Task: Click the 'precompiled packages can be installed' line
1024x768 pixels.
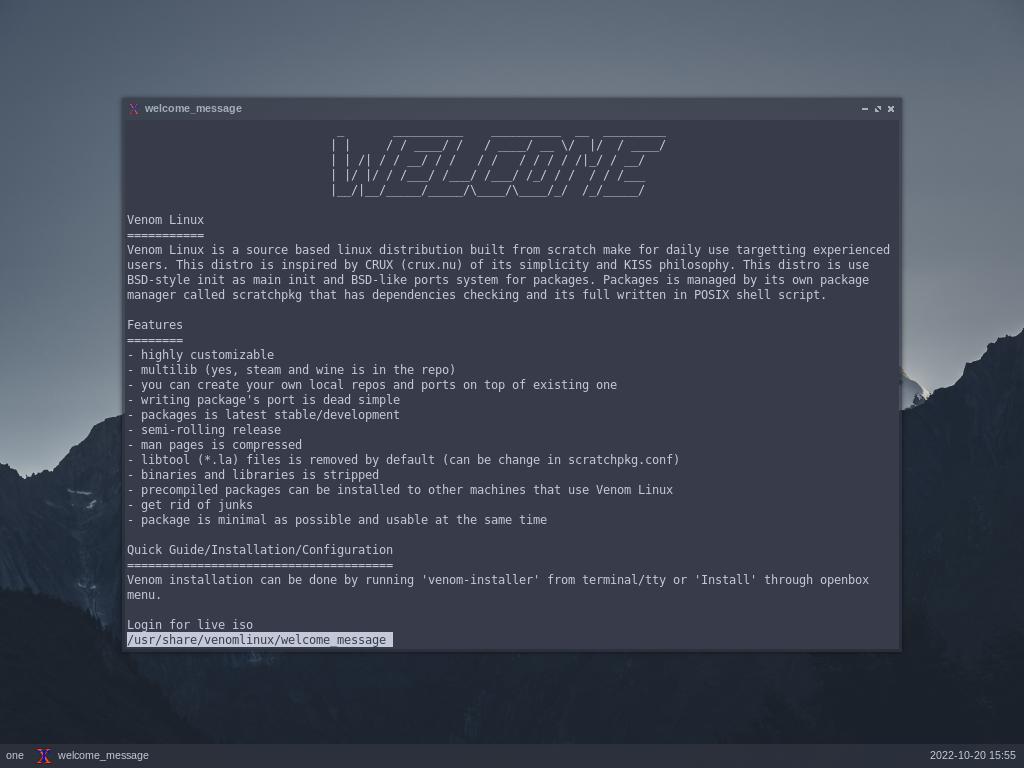Action: click(400, 490)
